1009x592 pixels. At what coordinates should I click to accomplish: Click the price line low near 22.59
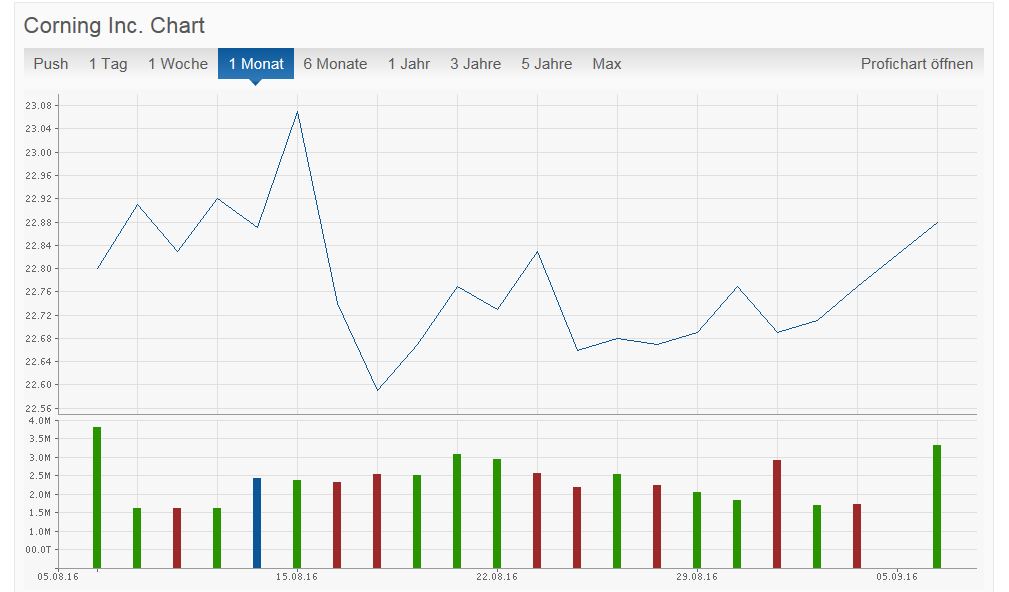377,390
